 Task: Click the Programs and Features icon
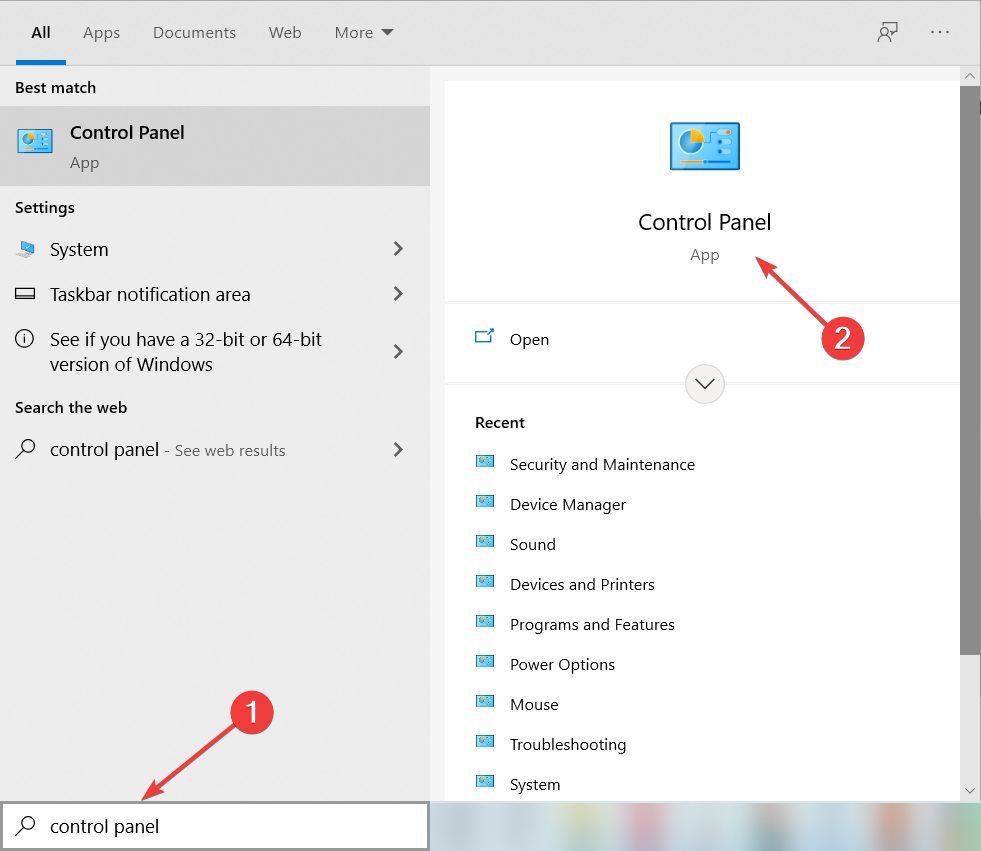(x=485, y=622)
